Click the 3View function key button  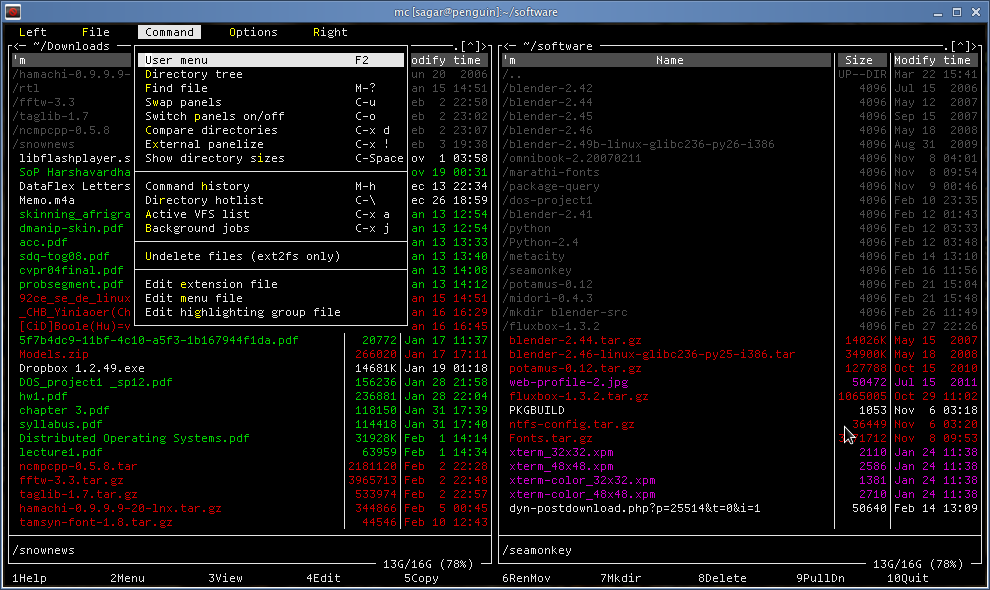(225, 578)
